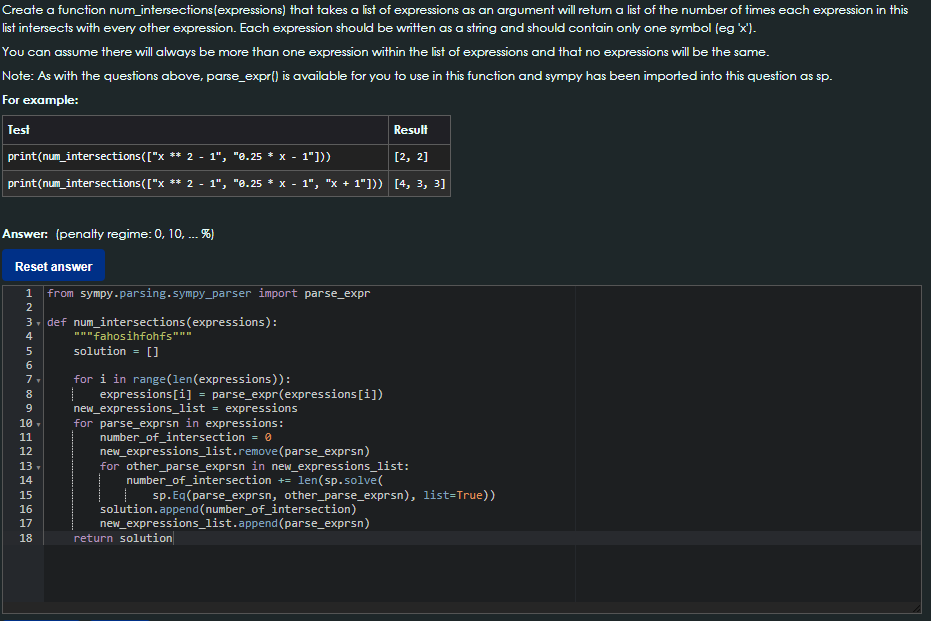Place cursor at end of 'return solution' line
Viewport: 931px width, 621px height.
pos(173,538)
